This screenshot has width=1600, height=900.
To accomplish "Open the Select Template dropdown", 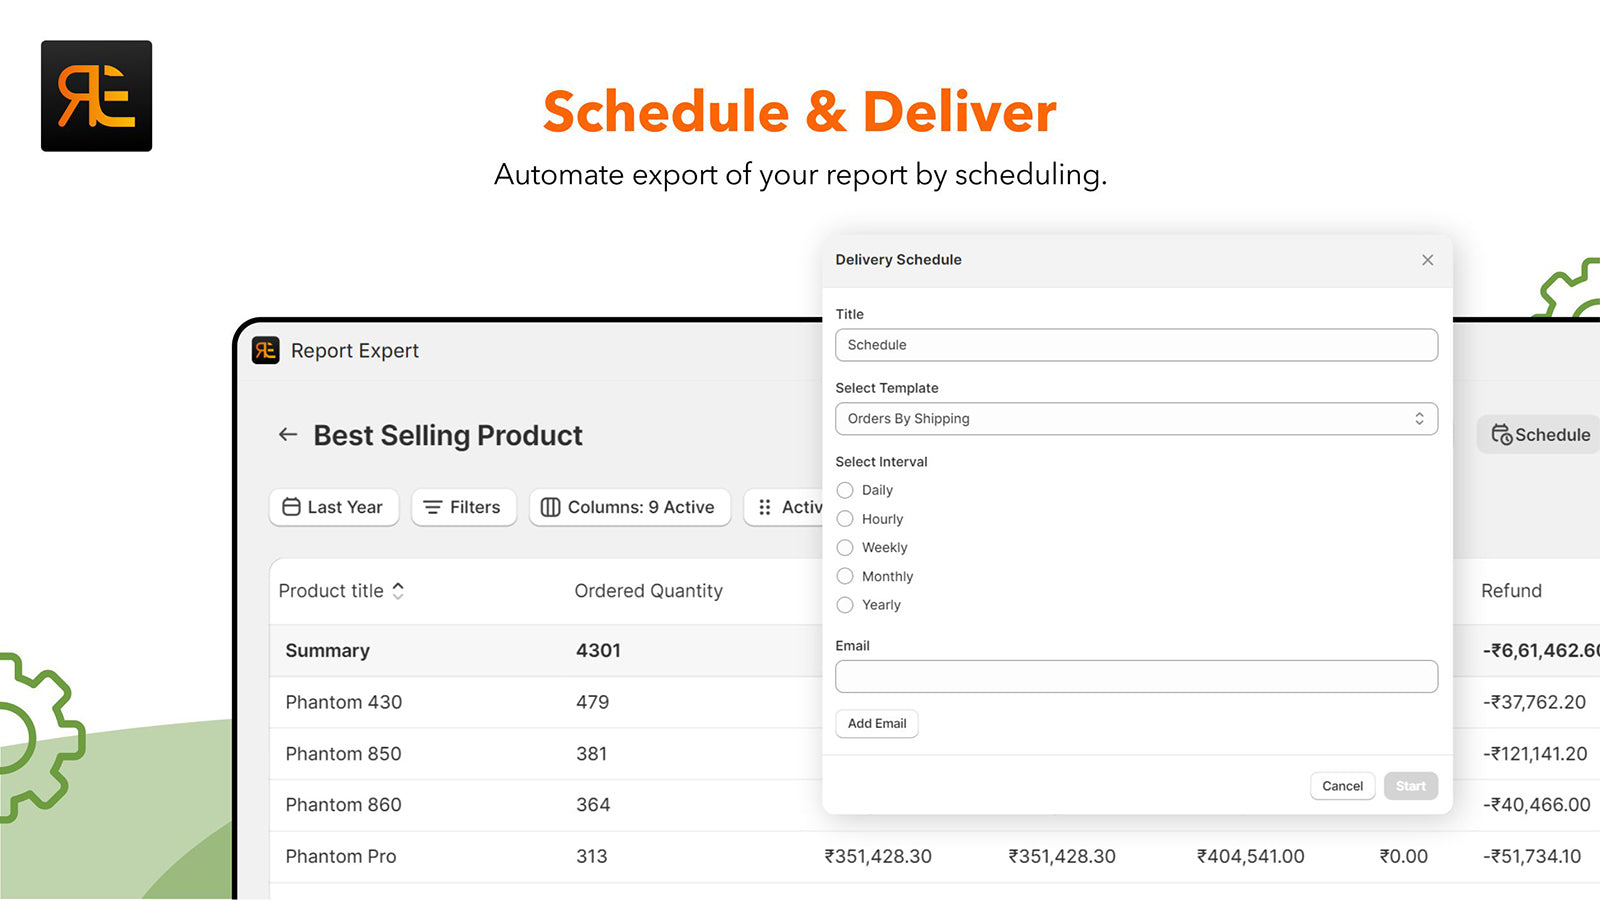I will (x=1136, y=419).
